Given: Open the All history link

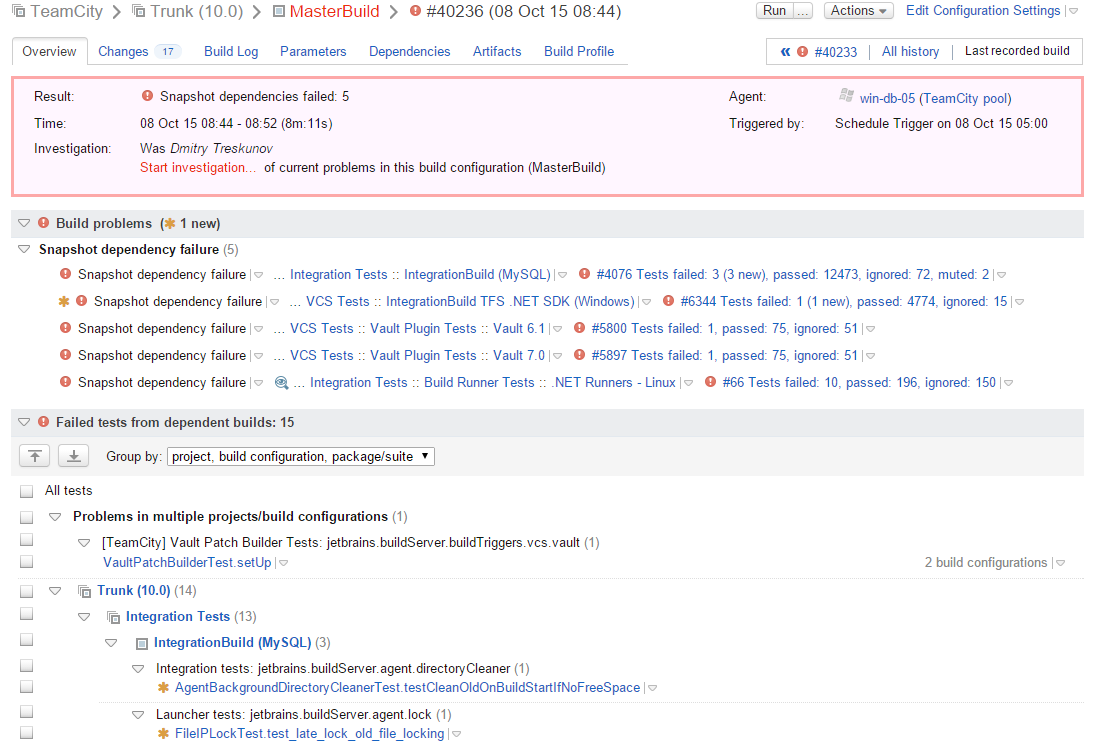Looking at the screenshot, I should pos(910,52).
